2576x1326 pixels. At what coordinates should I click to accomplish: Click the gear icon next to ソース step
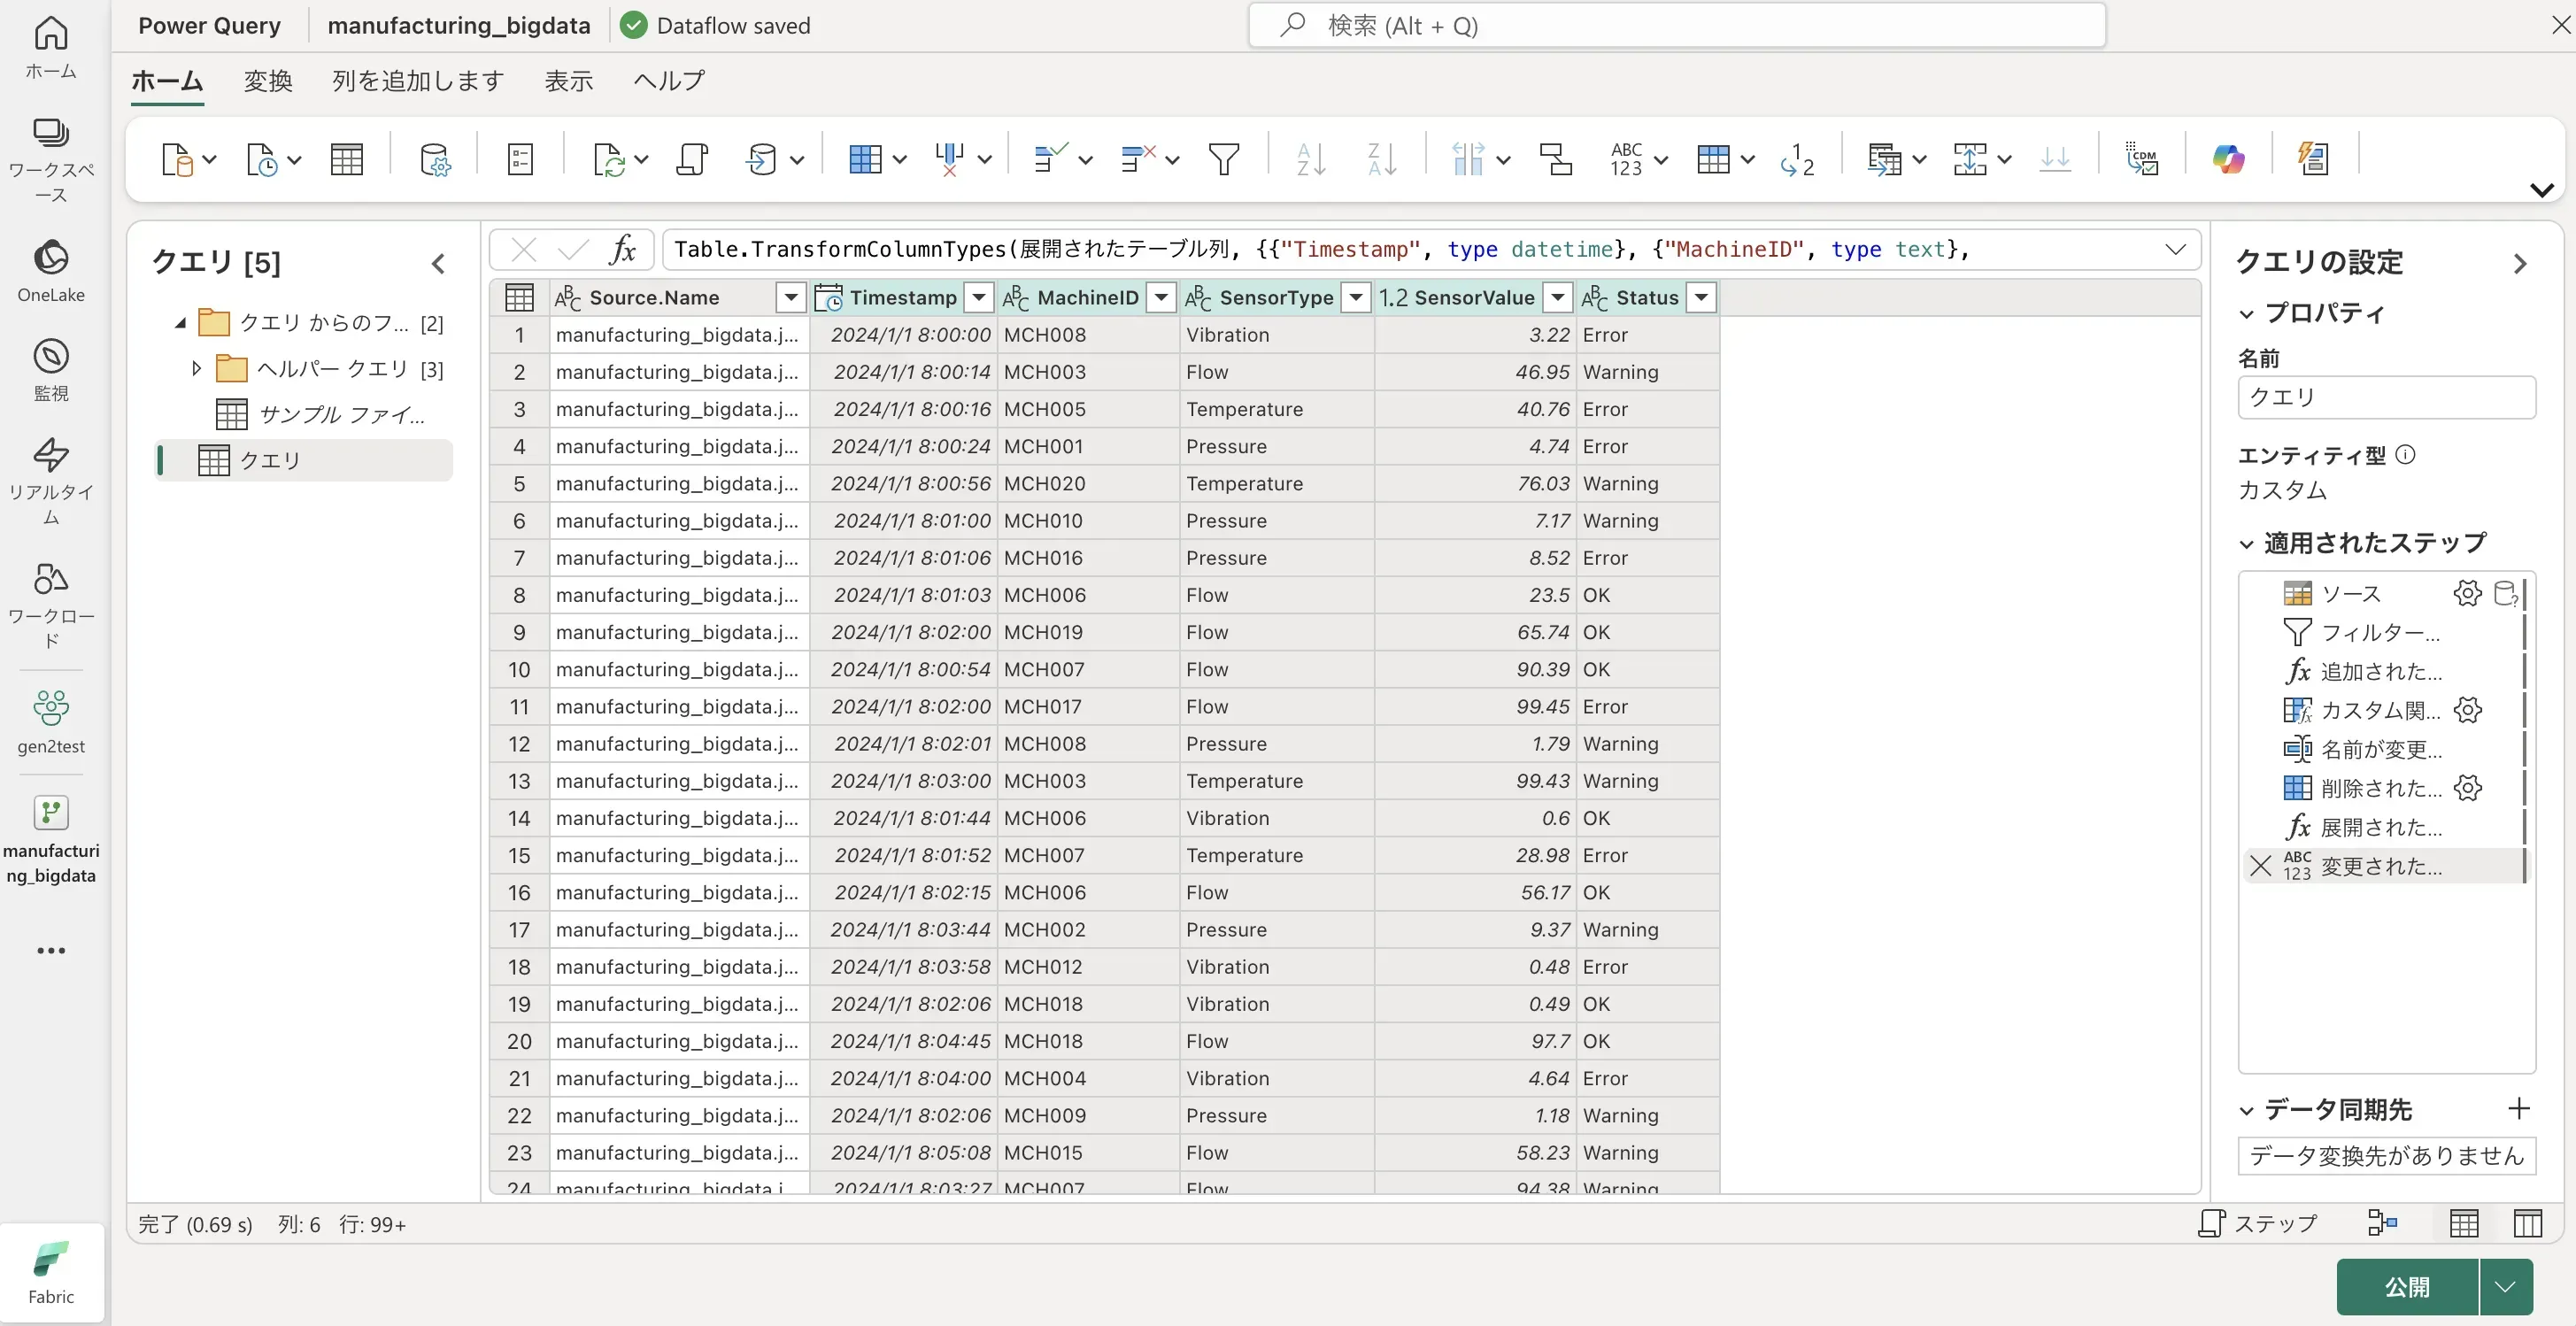2467,593
